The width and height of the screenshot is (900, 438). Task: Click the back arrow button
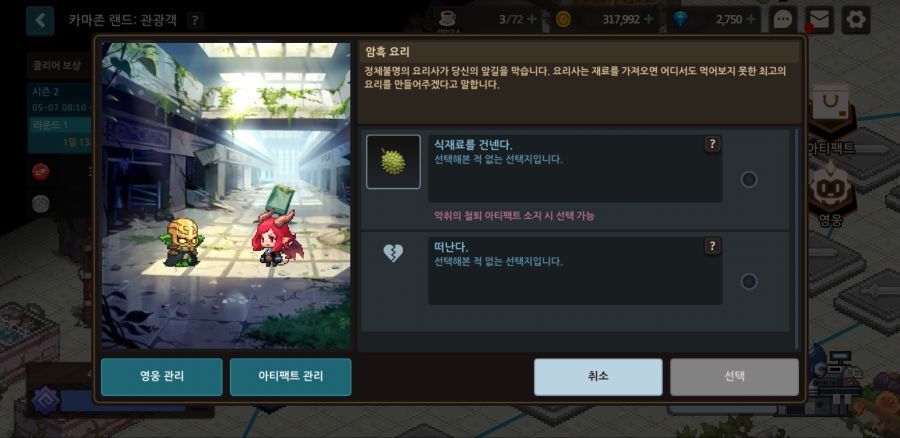click(x=40, y=21)
